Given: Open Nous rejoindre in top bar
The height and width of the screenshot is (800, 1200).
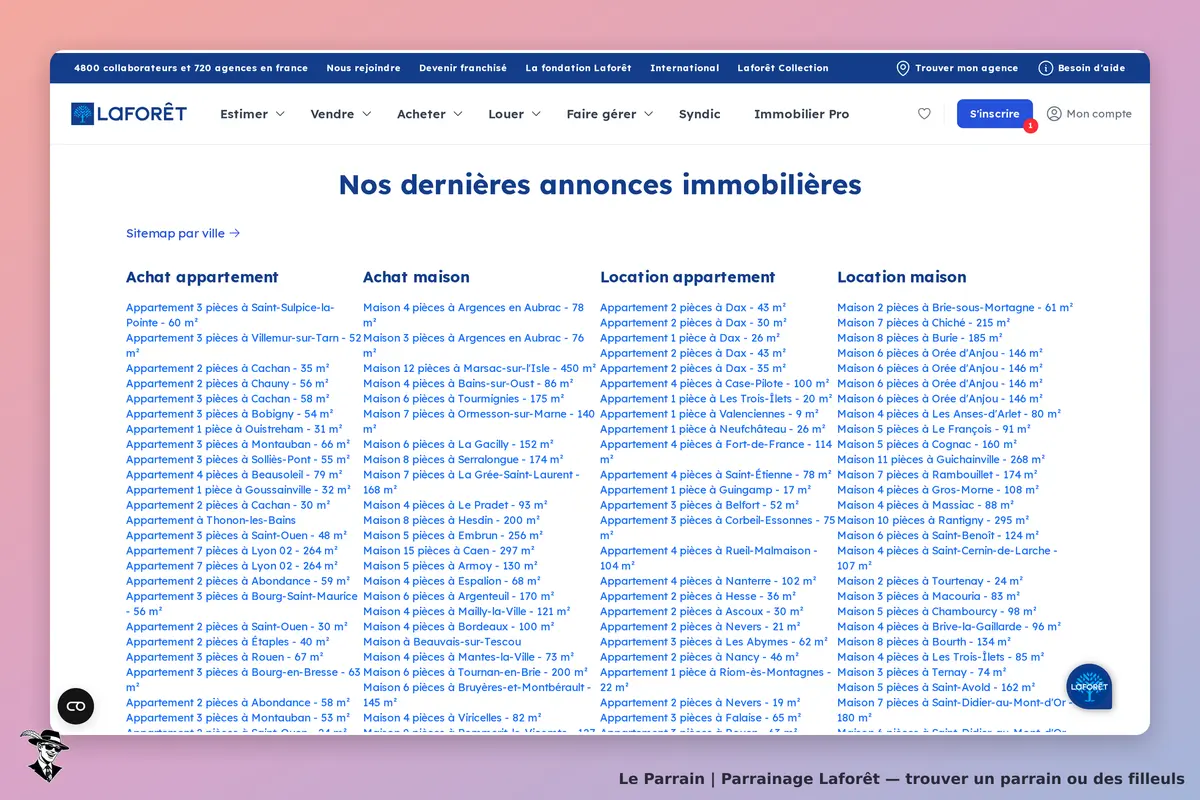Looking at the screenshot, I should coord(363,68).
